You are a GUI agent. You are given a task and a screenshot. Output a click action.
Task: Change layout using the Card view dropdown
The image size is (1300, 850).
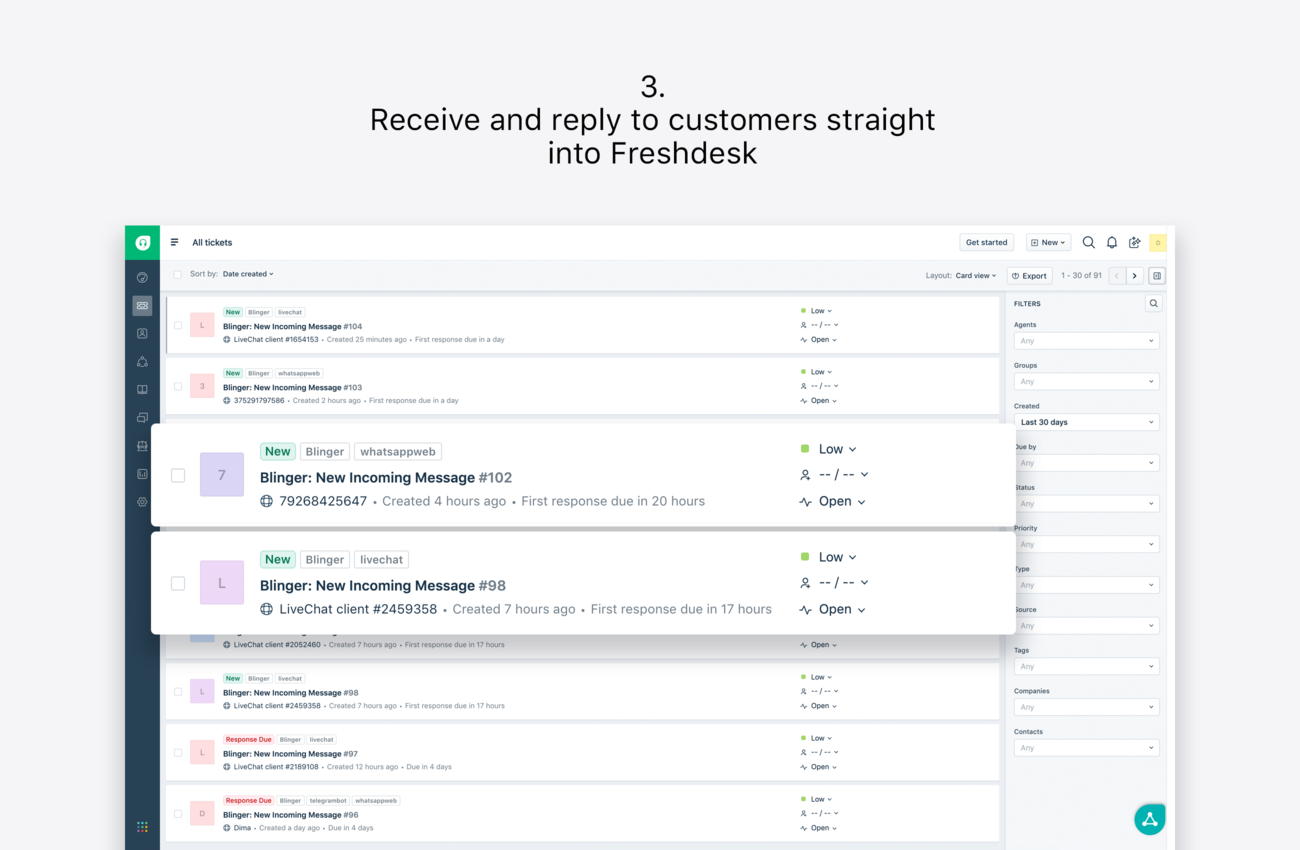974,275
